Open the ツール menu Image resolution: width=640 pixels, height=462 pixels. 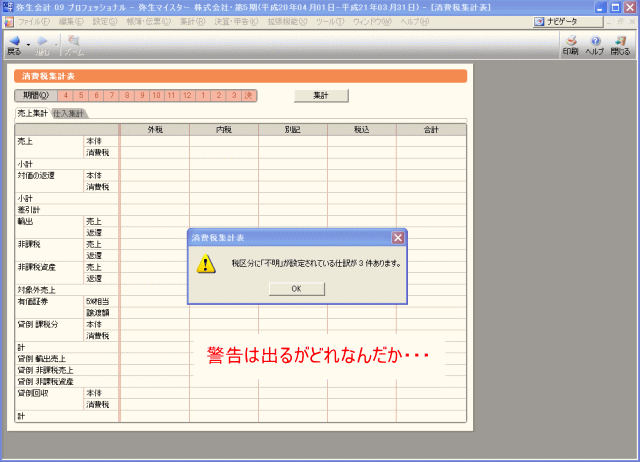tap(330, 22)
